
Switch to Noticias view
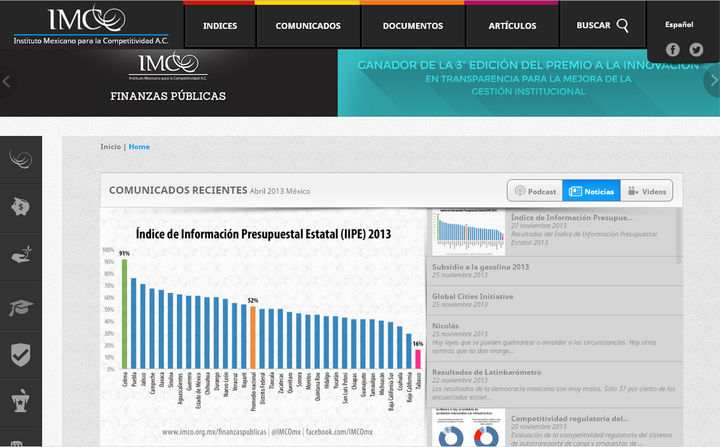pyautogui.click(x=590, y=191)
